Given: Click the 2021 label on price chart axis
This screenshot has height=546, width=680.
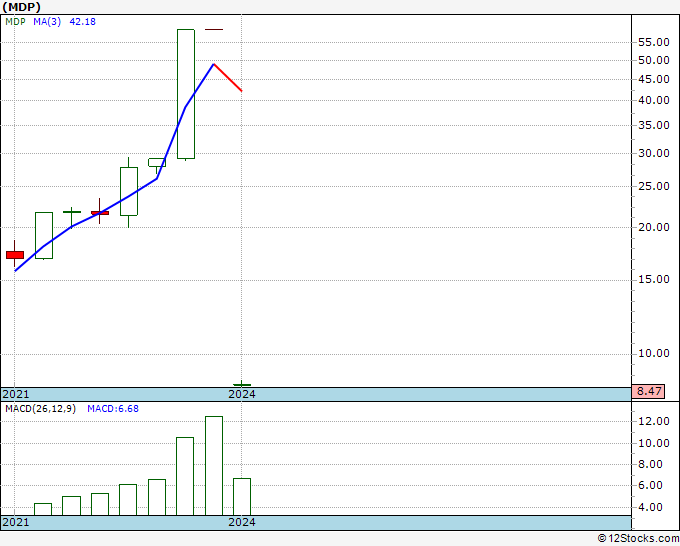Looking at the screenshot, I should [16, 394].
